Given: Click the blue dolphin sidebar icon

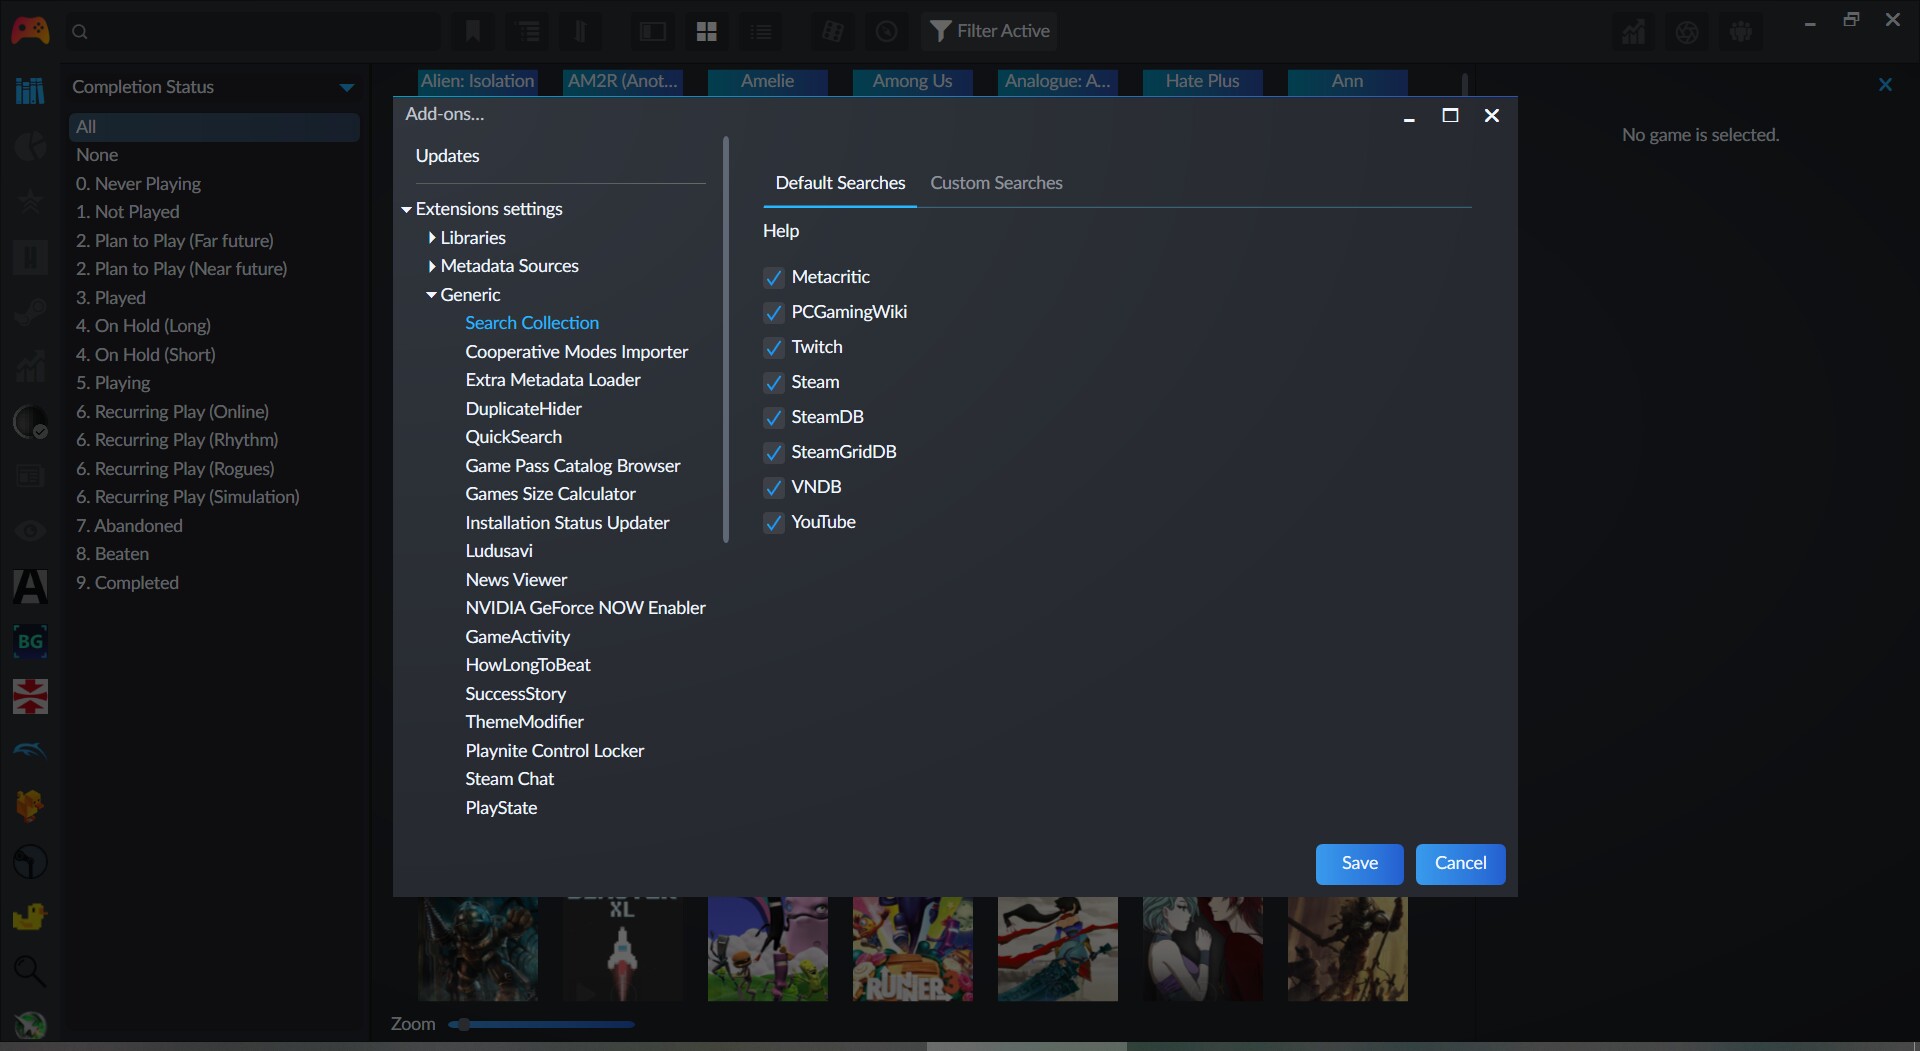Looking at the screenshot, I should point(30,750).
